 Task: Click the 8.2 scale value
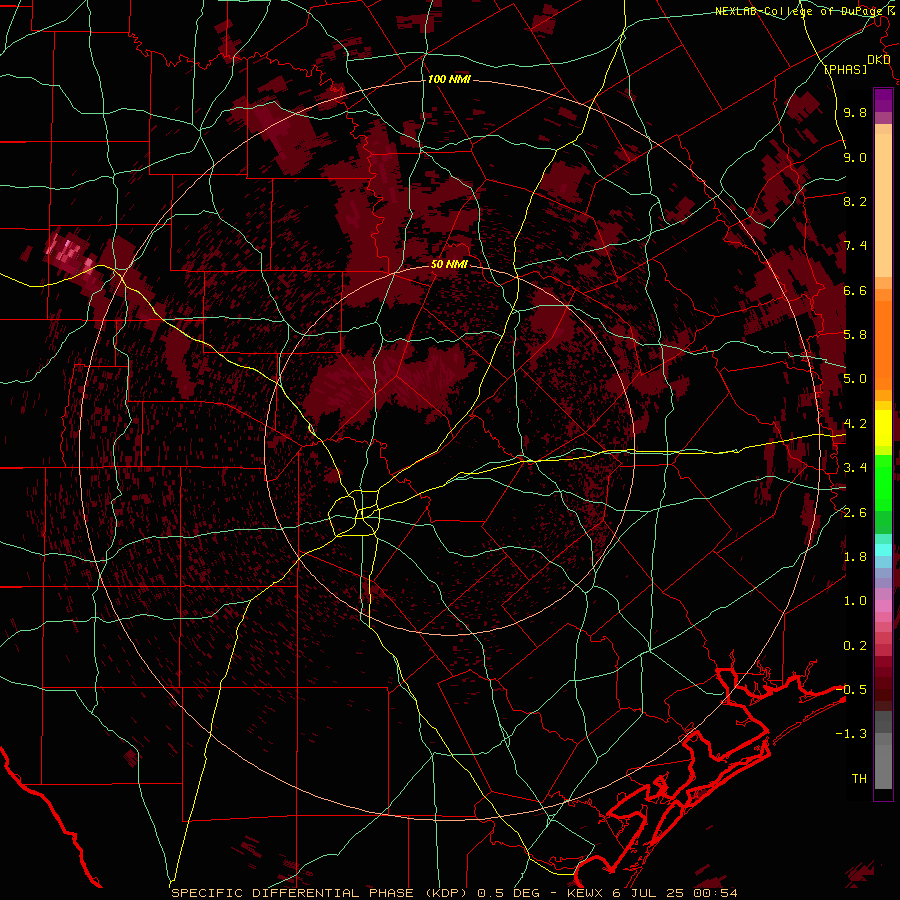pos(855,201)
